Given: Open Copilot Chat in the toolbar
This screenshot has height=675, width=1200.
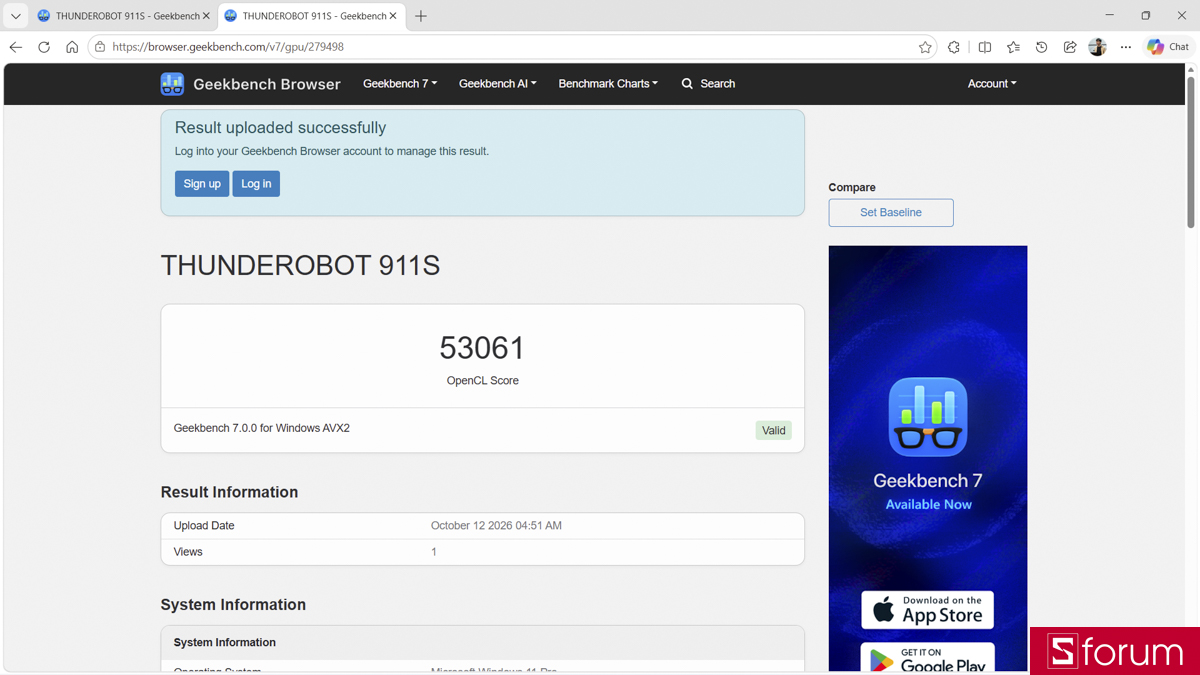Looking at the screenshot, I should click(x=1168, y=47).
